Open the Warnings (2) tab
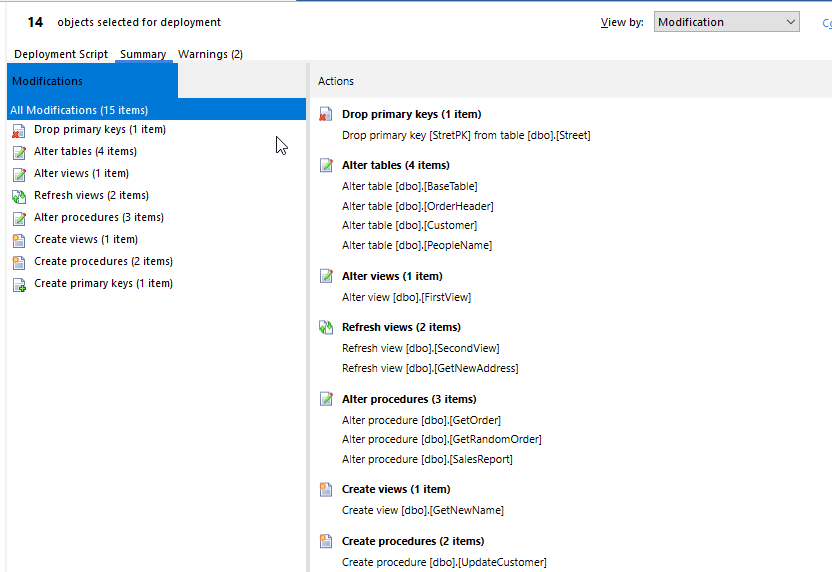 pos(210,54)
